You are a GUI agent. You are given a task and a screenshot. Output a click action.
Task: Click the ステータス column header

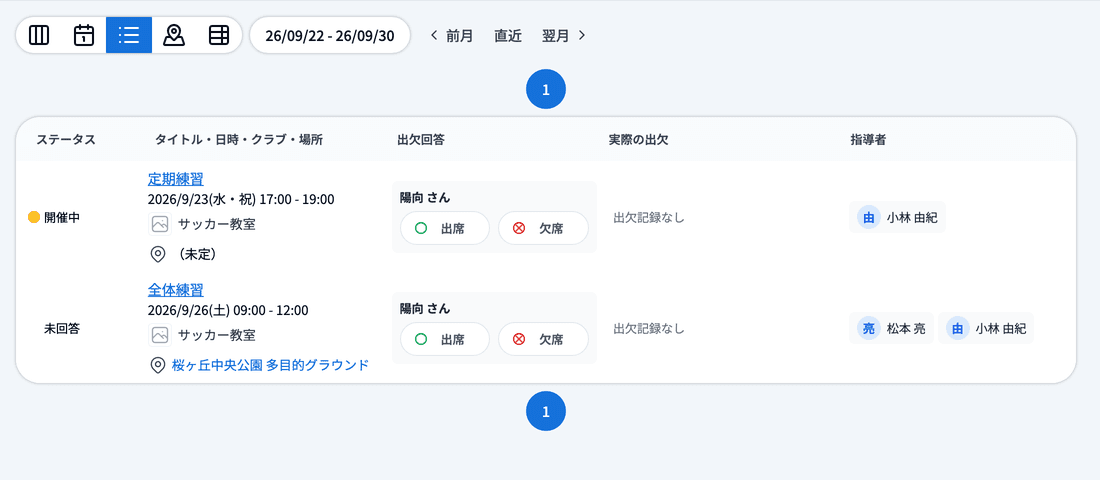click(66, 140)
